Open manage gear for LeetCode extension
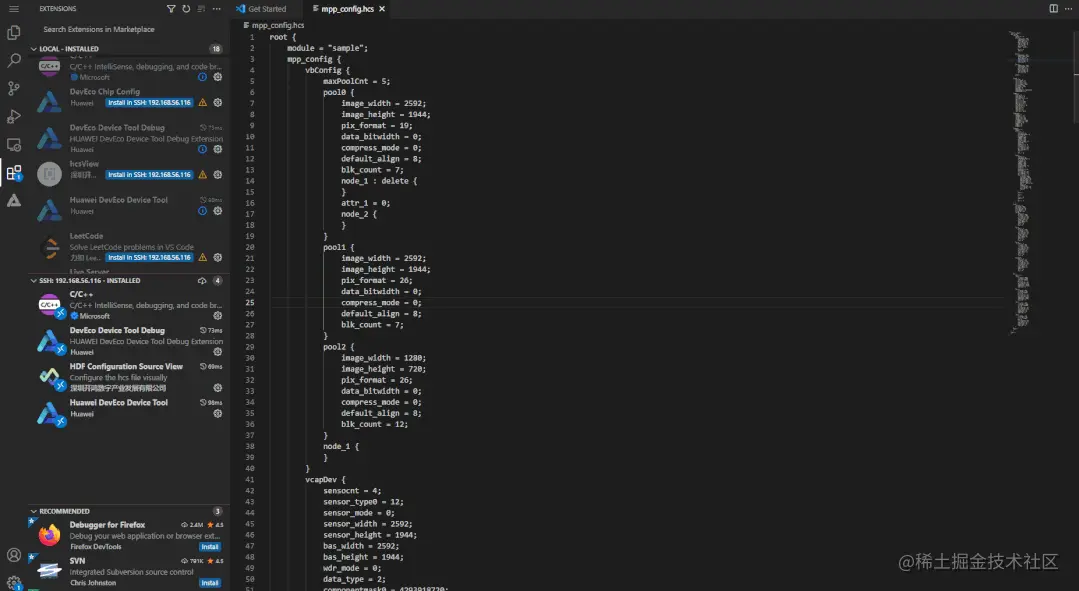The height and width of the screenshot is (591, 1079). (217, 257)
